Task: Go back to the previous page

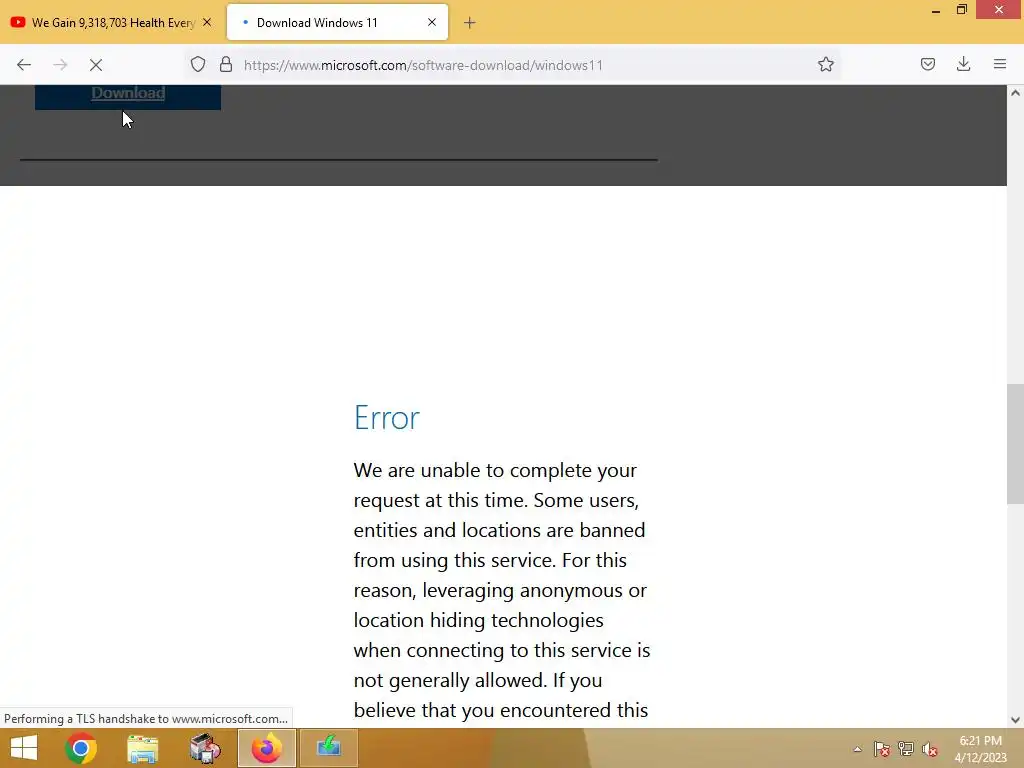Action: (x=24, y=65)
